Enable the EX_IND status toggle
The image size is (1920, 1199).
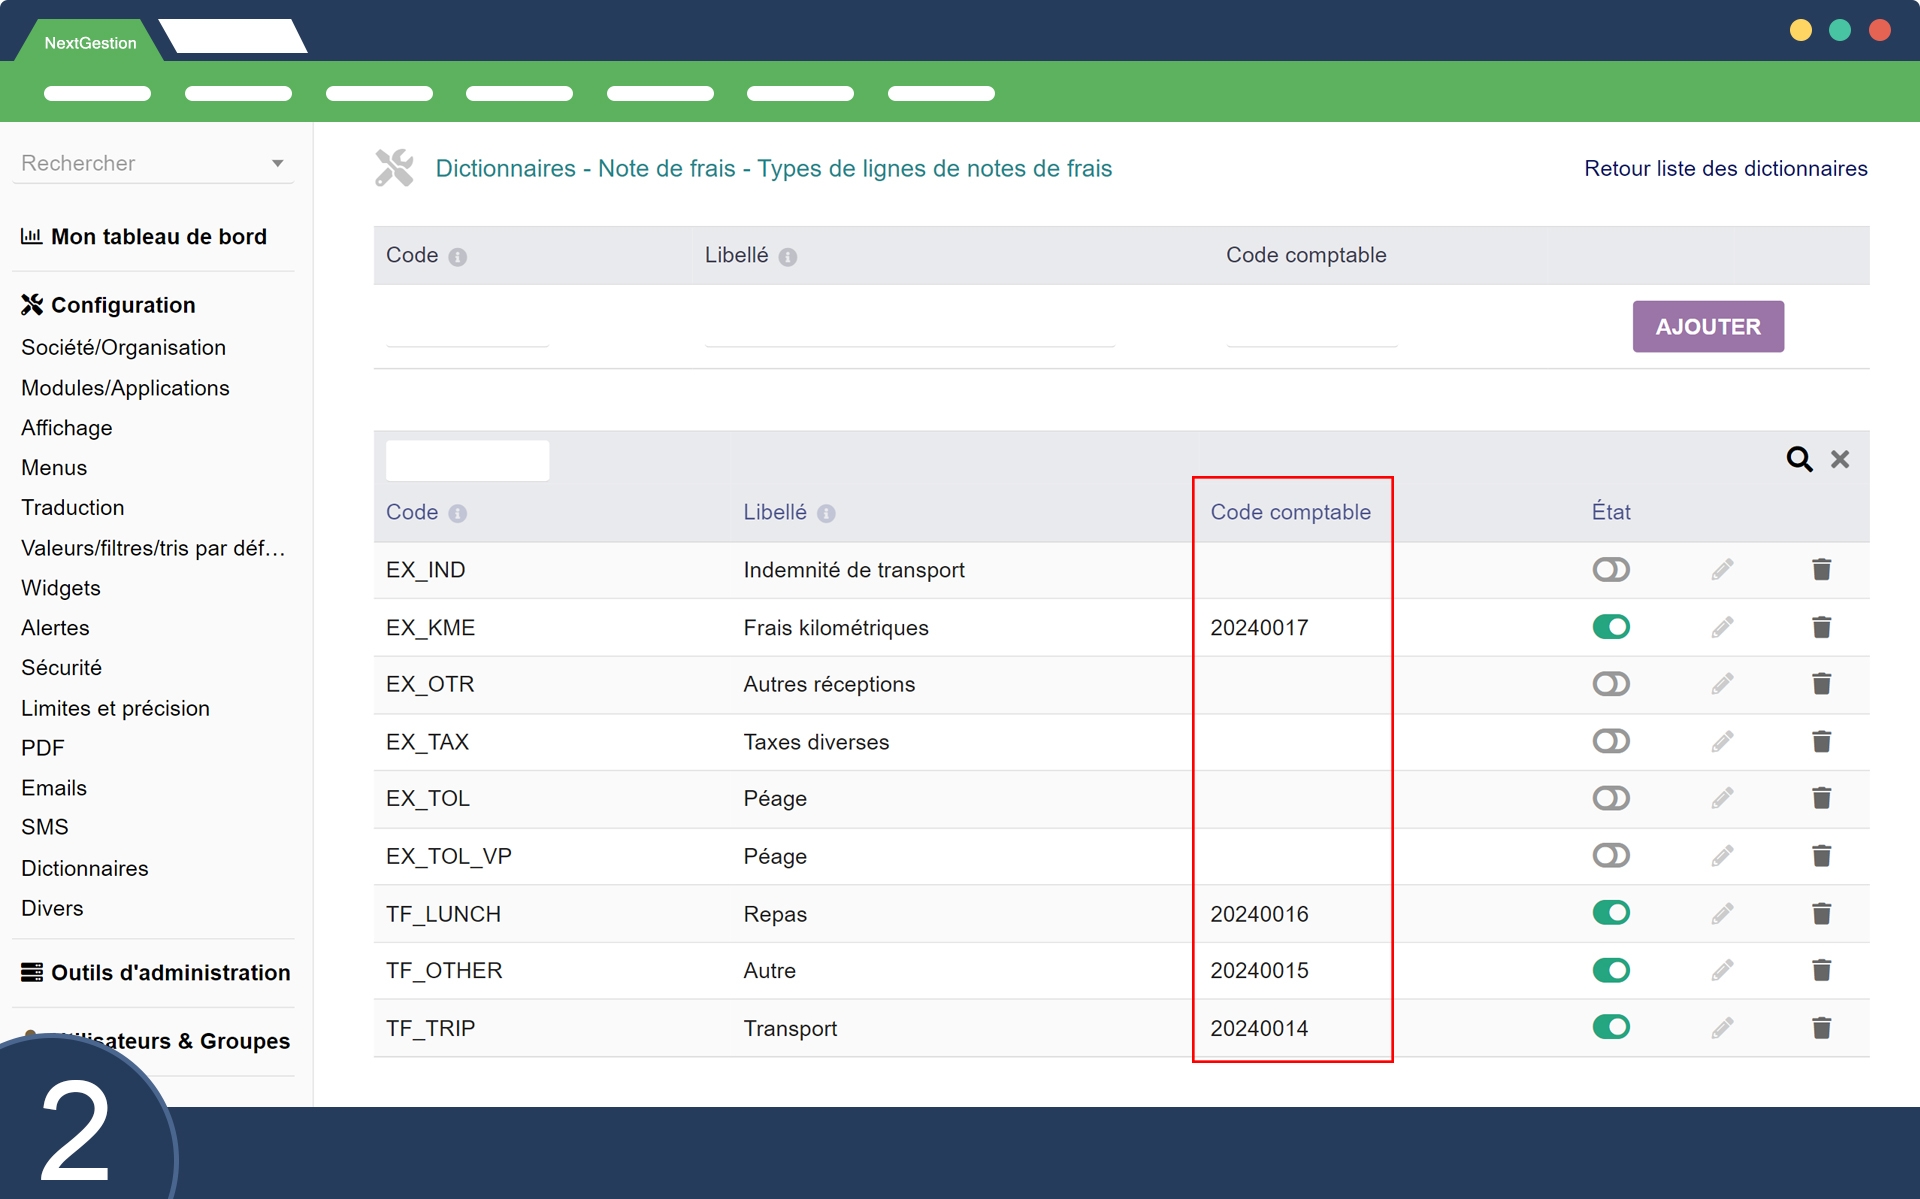click(1610, 570)
